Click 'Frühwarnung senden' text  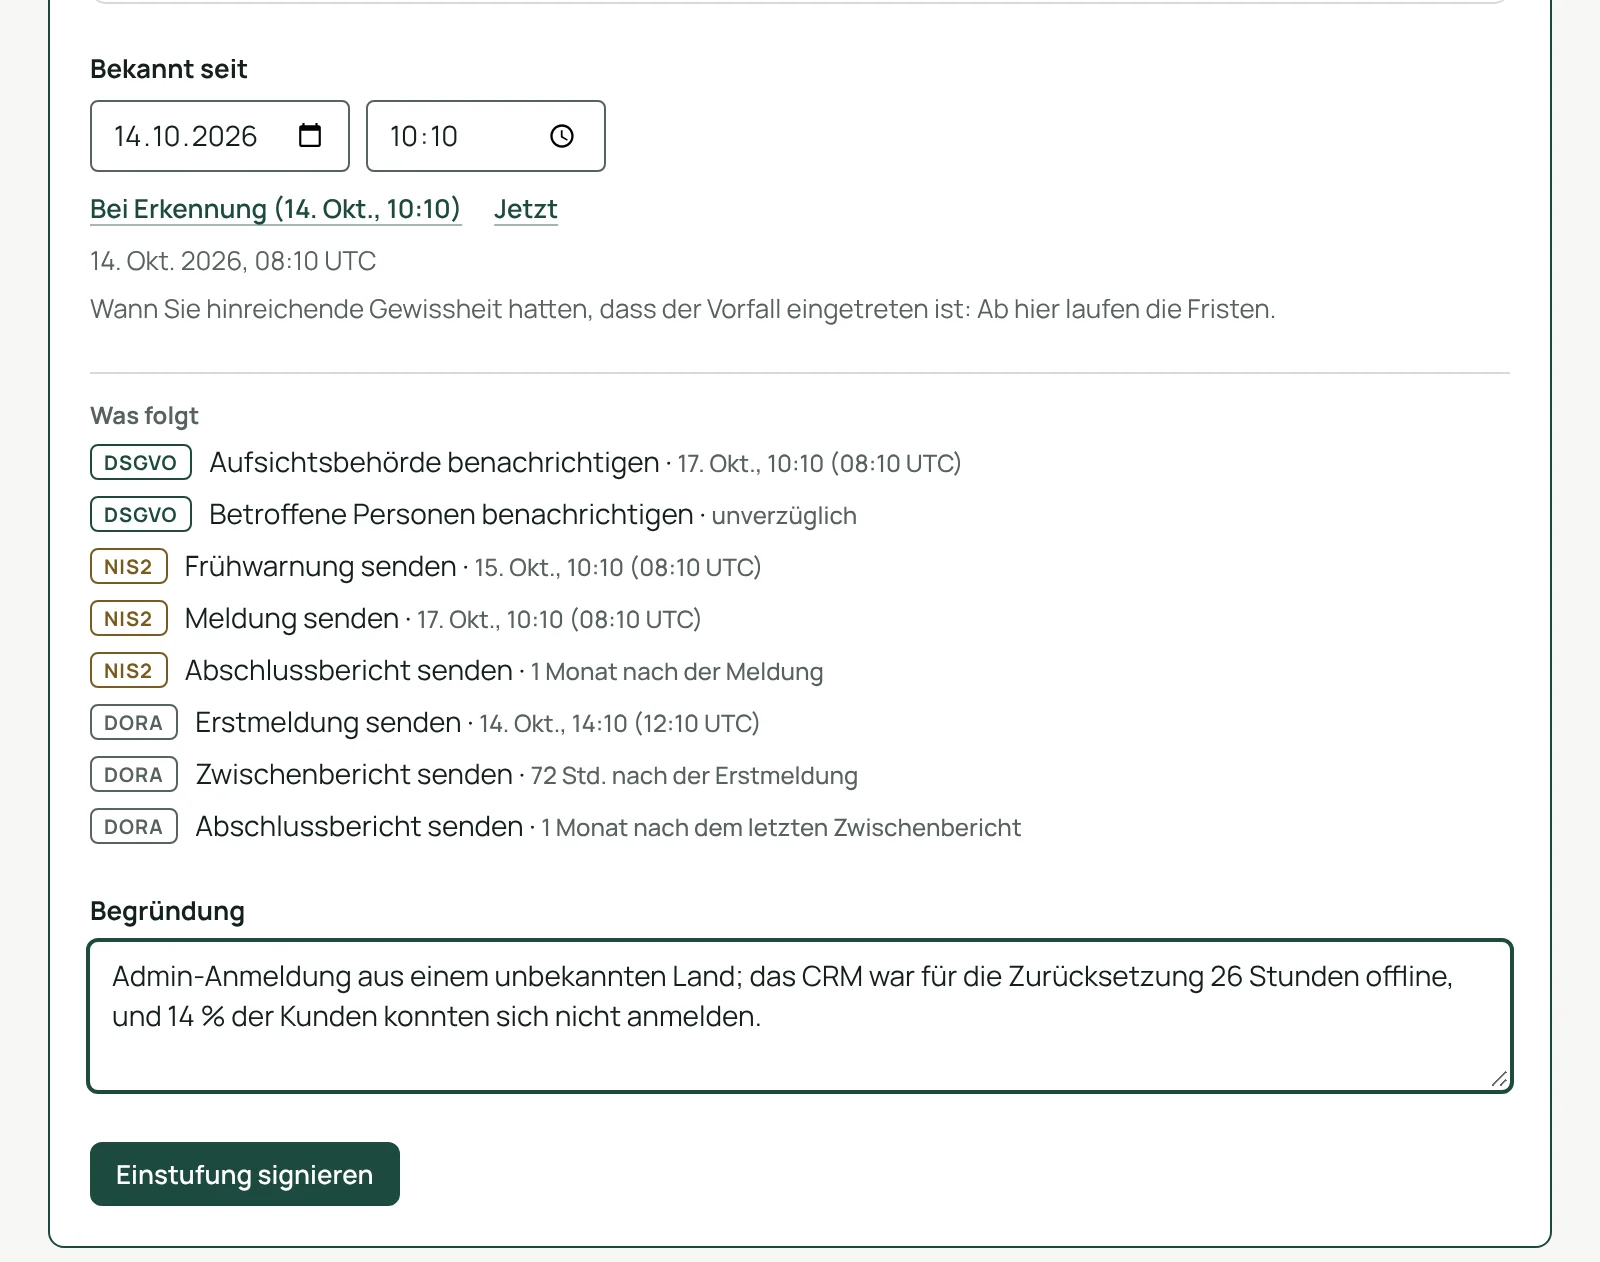coord(320,567)
